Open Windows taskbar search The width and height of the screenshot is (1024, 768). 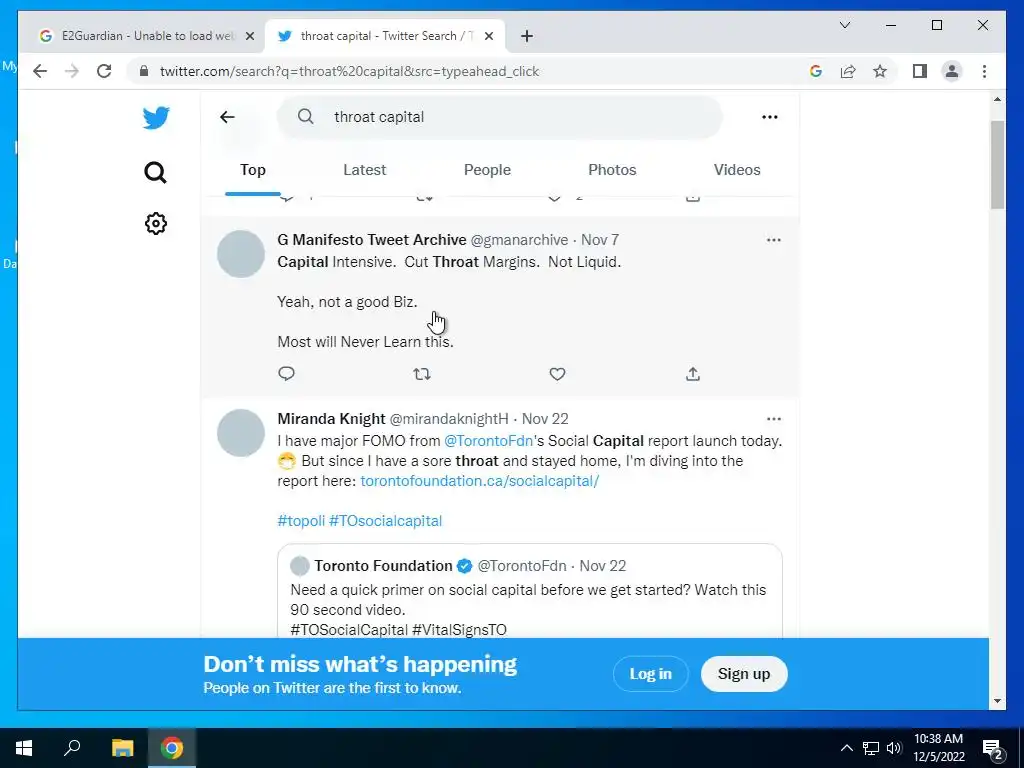(72, 748)
